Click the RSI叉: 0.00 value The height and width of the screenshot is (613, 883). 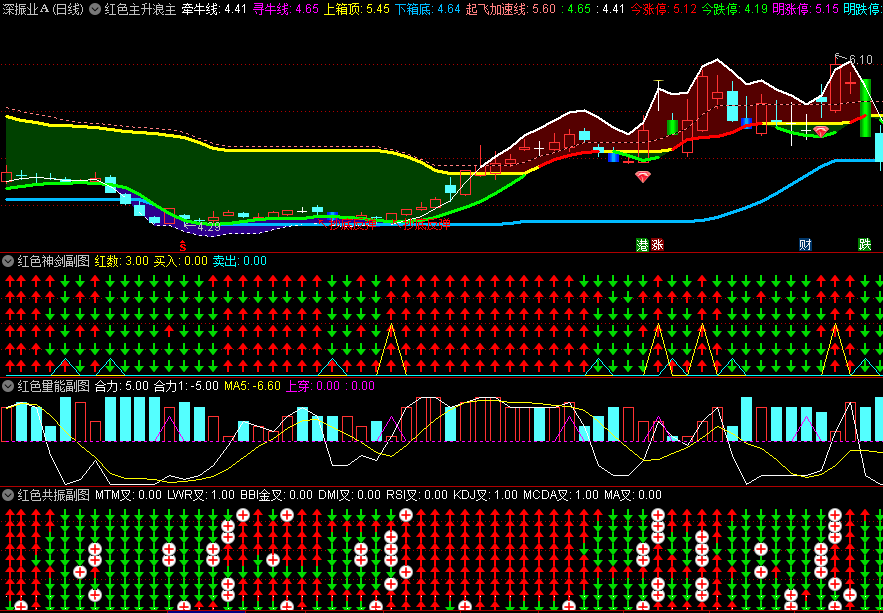click(x=417, y=495)
